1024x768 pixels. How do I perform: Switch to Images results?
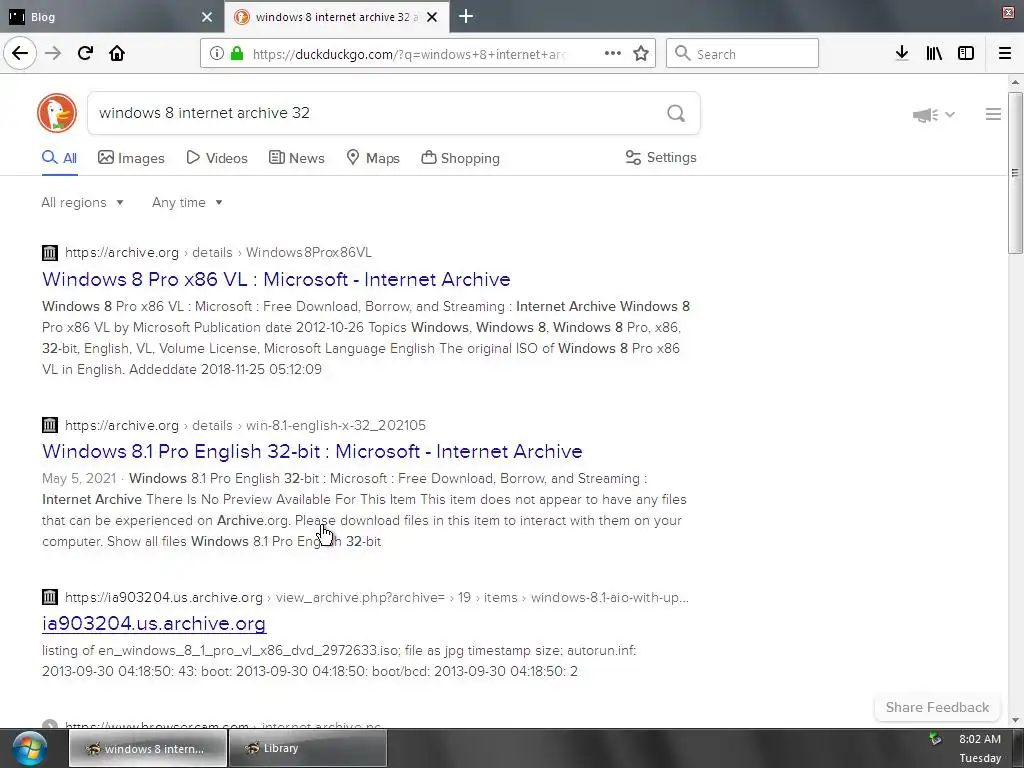click(x=131, y=158)
